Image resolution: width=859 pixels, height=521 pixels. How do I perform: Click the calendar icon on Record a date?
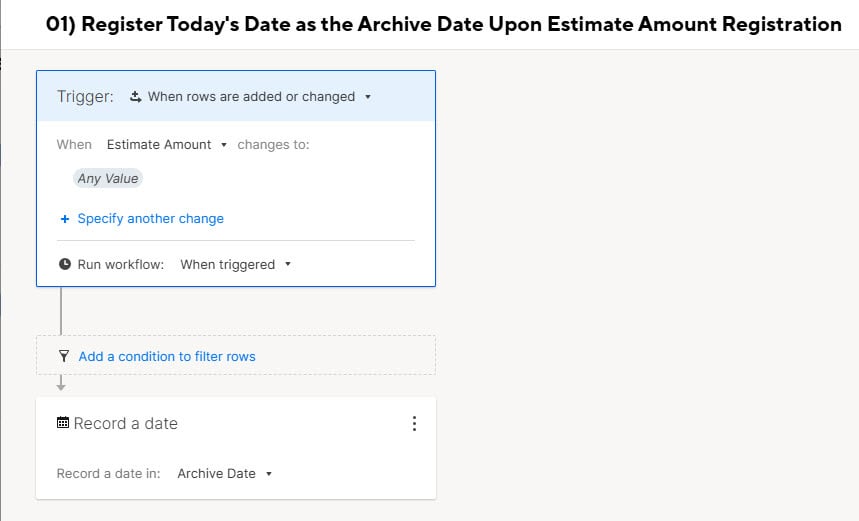pos(63,422)
